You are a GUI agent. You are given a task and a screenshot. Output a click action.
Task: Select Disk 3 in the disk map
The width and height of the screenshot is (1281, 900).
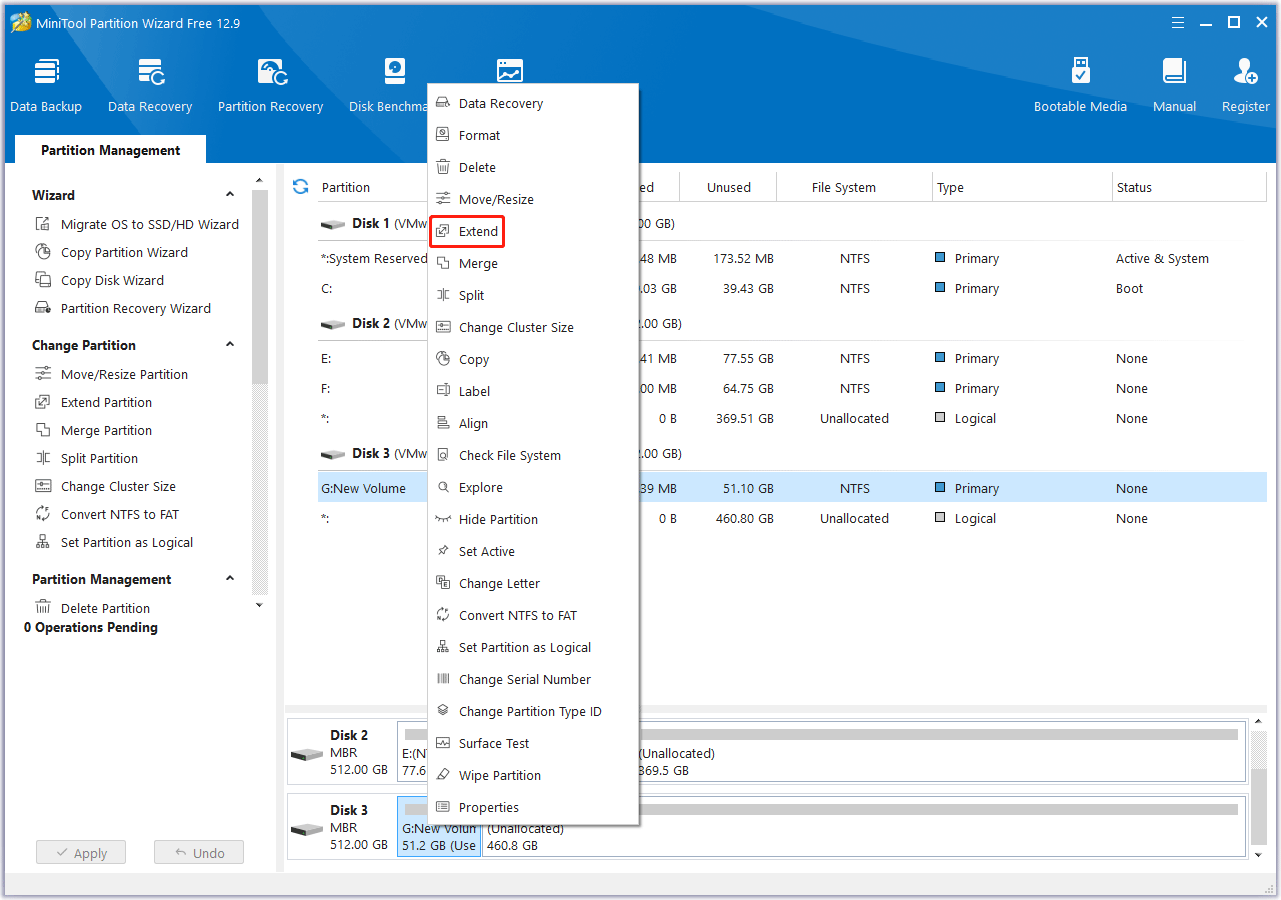[341, 828]
